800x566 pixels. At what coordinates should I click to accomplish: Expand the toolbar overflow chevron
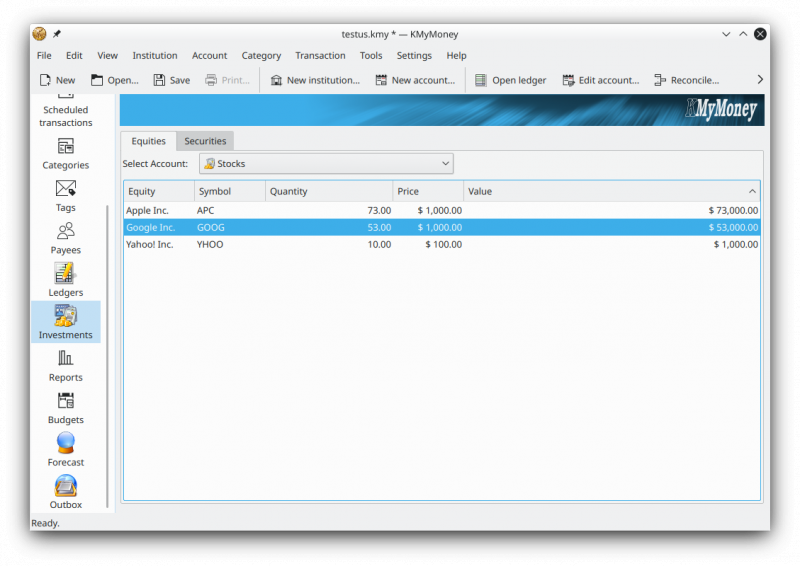click(760, 80)
